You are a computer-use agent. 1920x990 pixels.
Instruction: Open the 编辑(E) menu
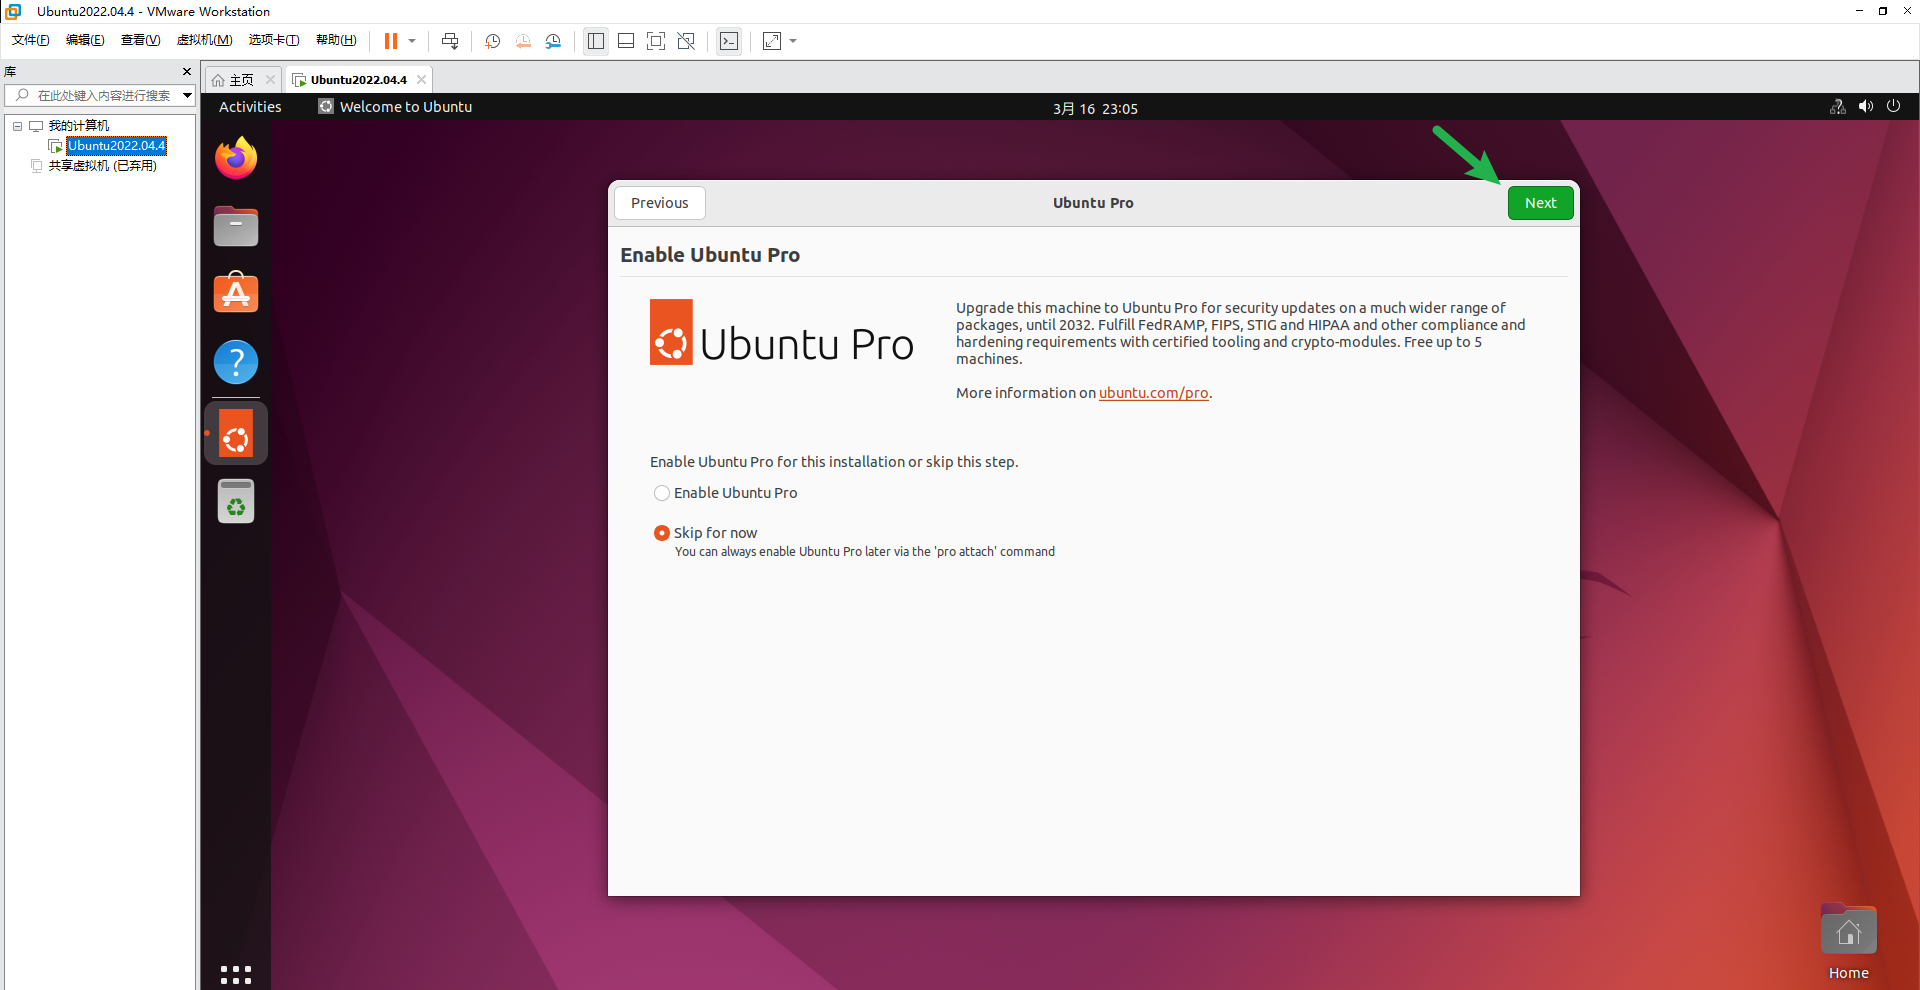point(85,40)
